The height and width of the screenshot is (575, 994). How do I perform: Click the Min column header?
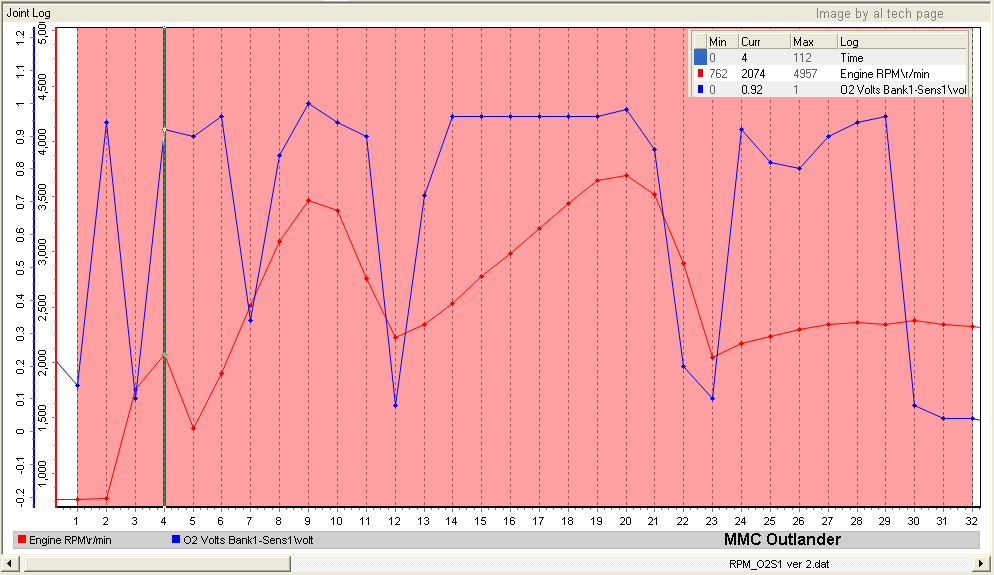point(717,42)
